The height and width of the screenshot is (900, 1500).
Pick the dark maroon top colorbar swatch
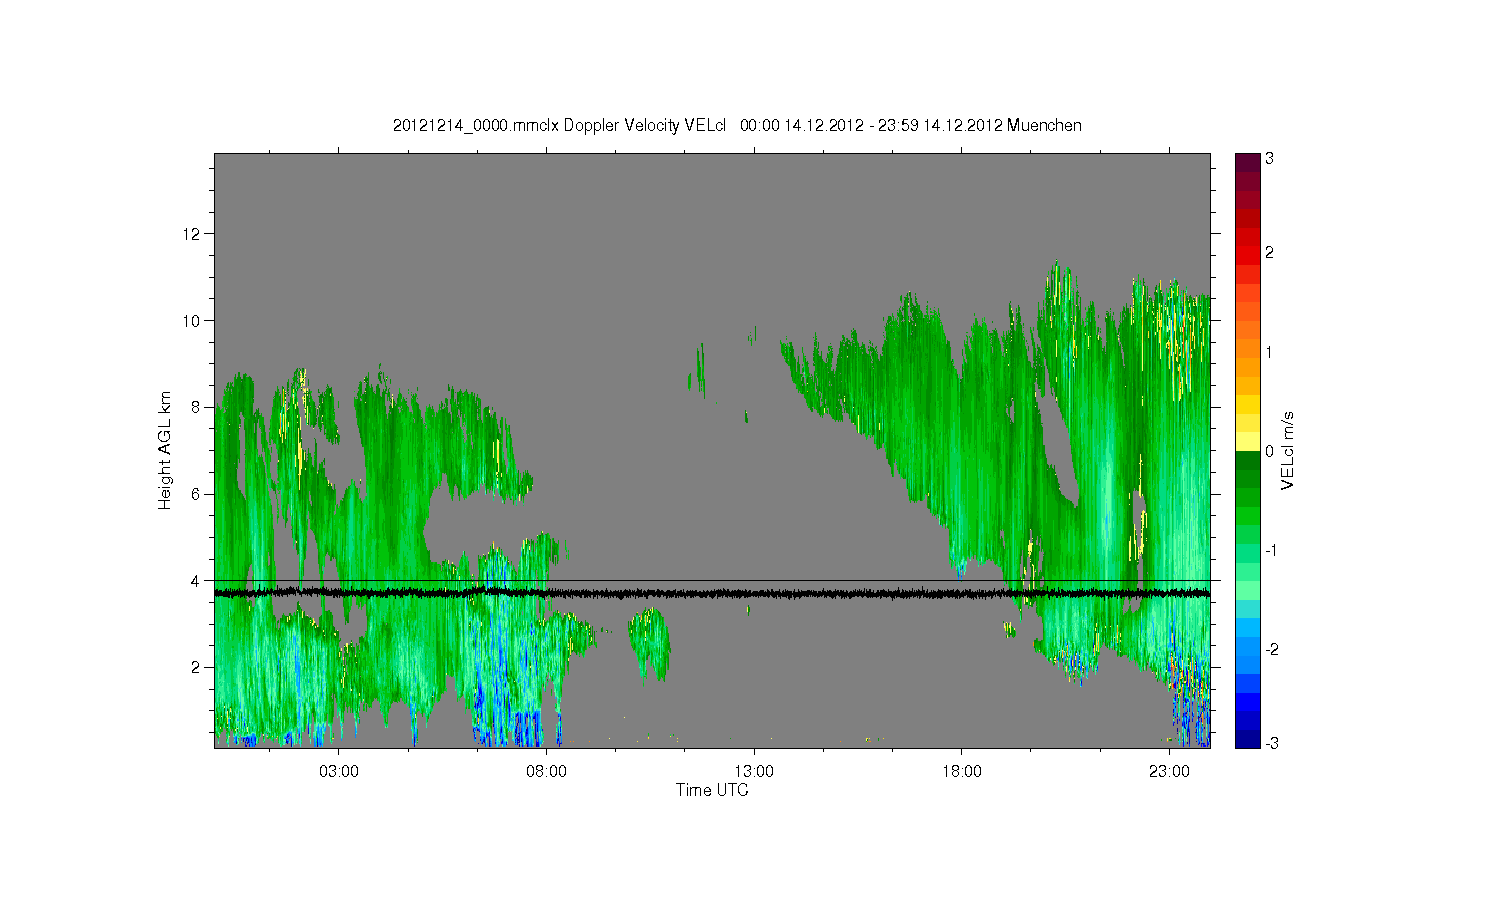coord(1247,161)
